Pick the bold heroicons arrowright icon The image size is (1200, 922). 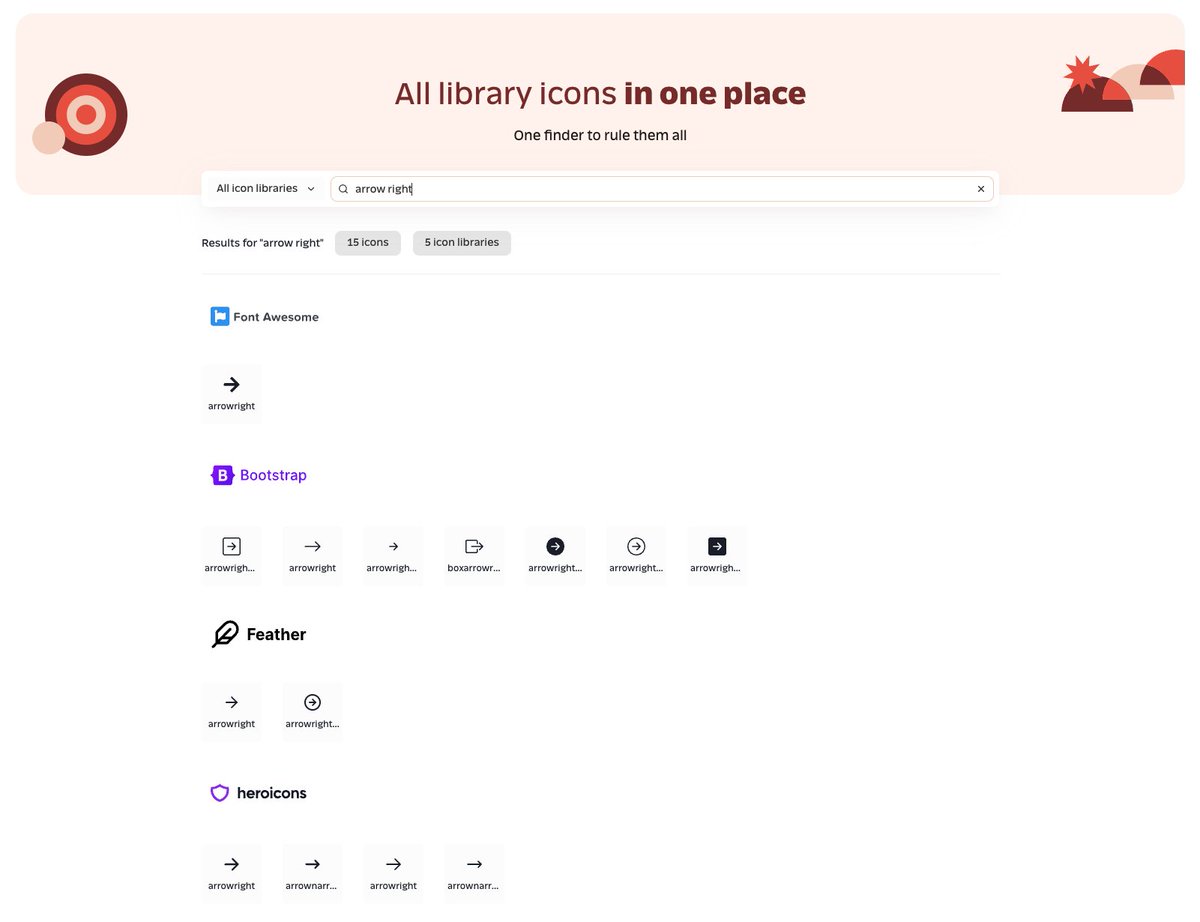click(x=231, y=873)
